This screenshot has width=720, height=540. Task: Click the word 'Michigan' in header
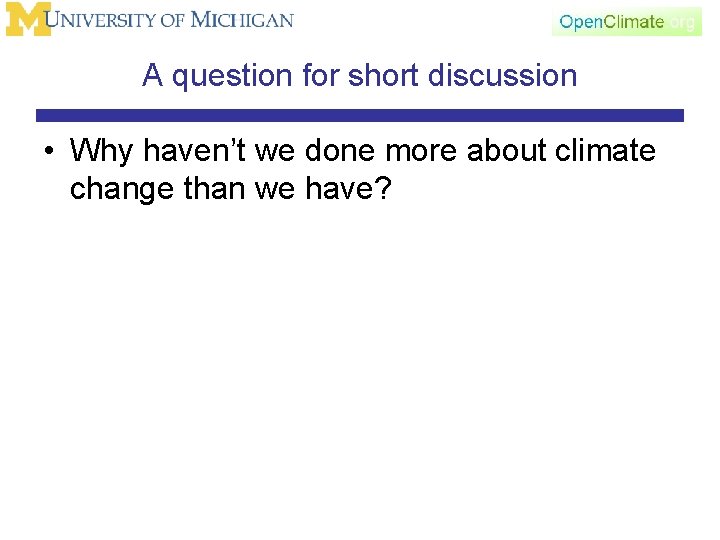pos(242,19)
